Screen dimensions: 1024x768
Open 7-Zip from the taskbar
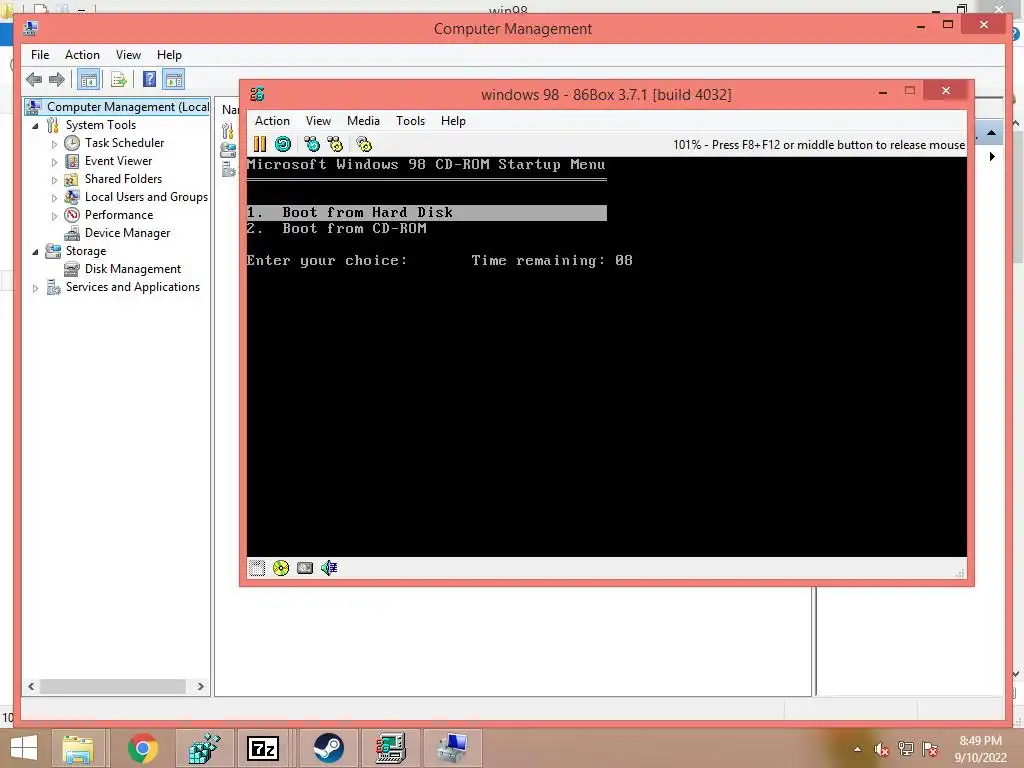[x=263, y=748]
